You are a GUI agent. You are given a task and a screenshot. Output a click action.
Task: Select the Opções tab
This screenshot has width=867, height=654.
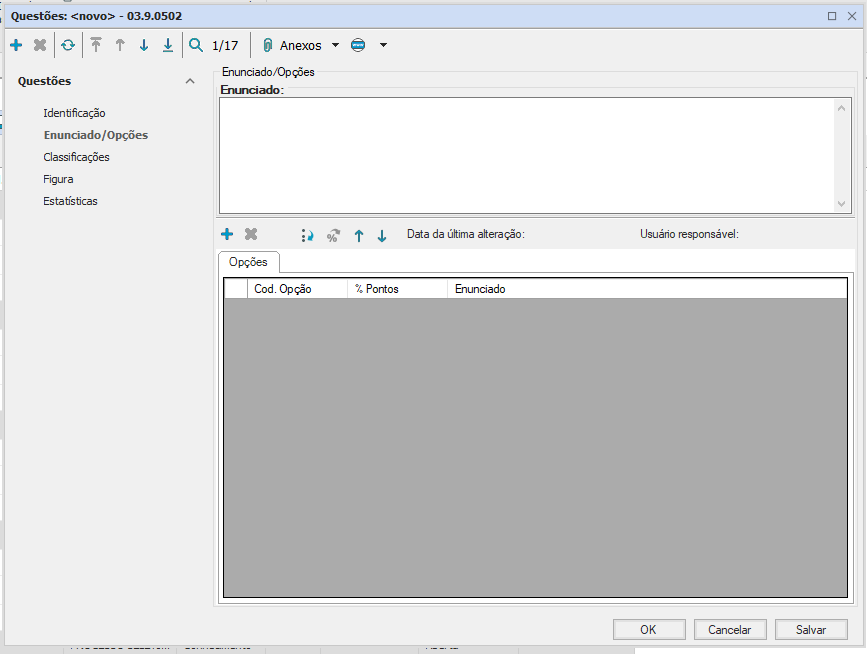[x=248, y=262]
